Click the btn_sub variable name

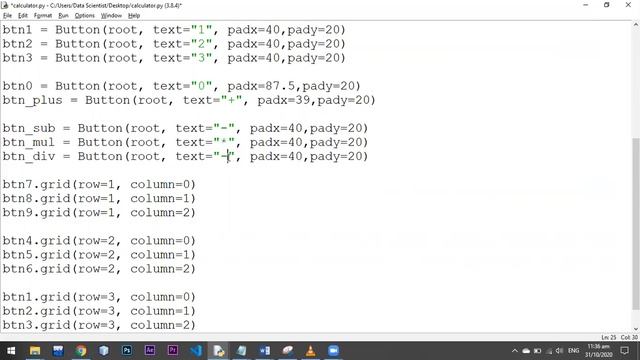(29, 129)
